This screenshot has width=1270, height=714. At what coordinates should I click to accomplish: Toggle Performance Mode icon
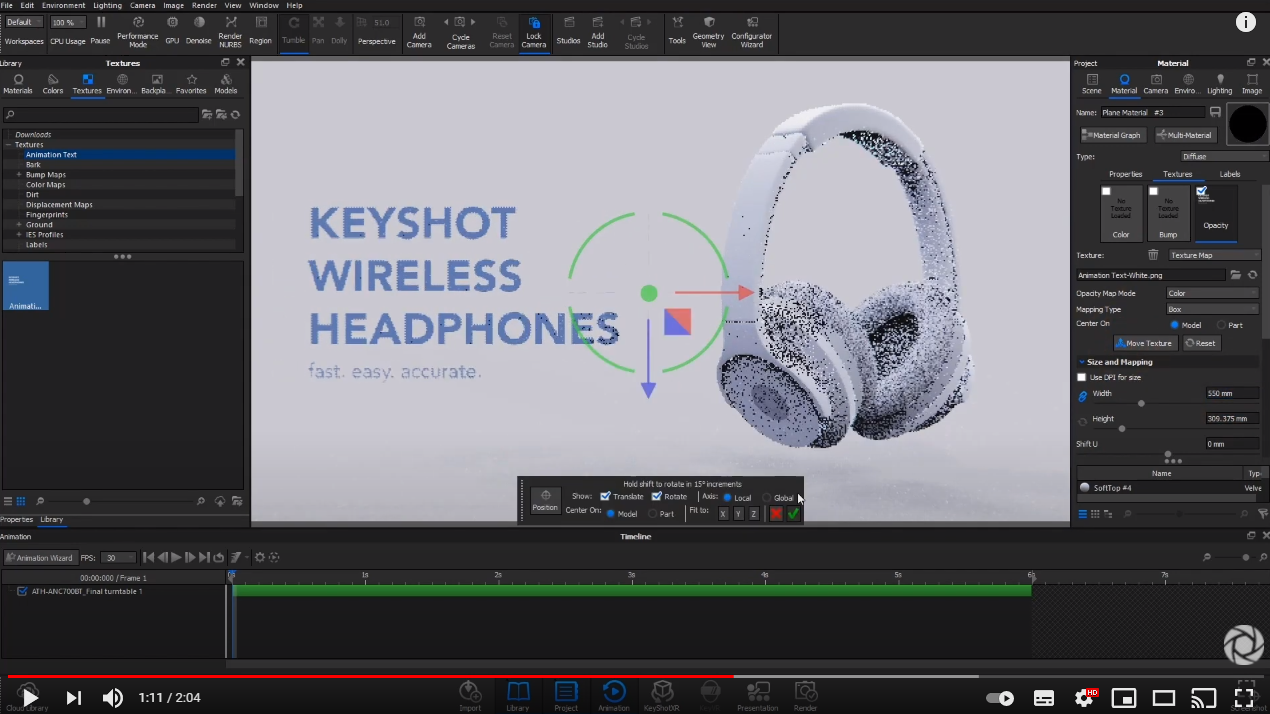coord(138,23)
